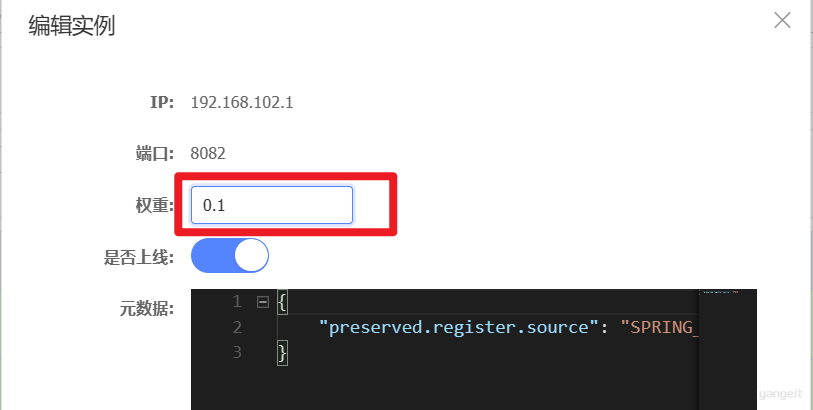Click the 192.168.102.1 IP address text
Screen dimensions: 813x410
pyautogui.click(x=242, y=102)
